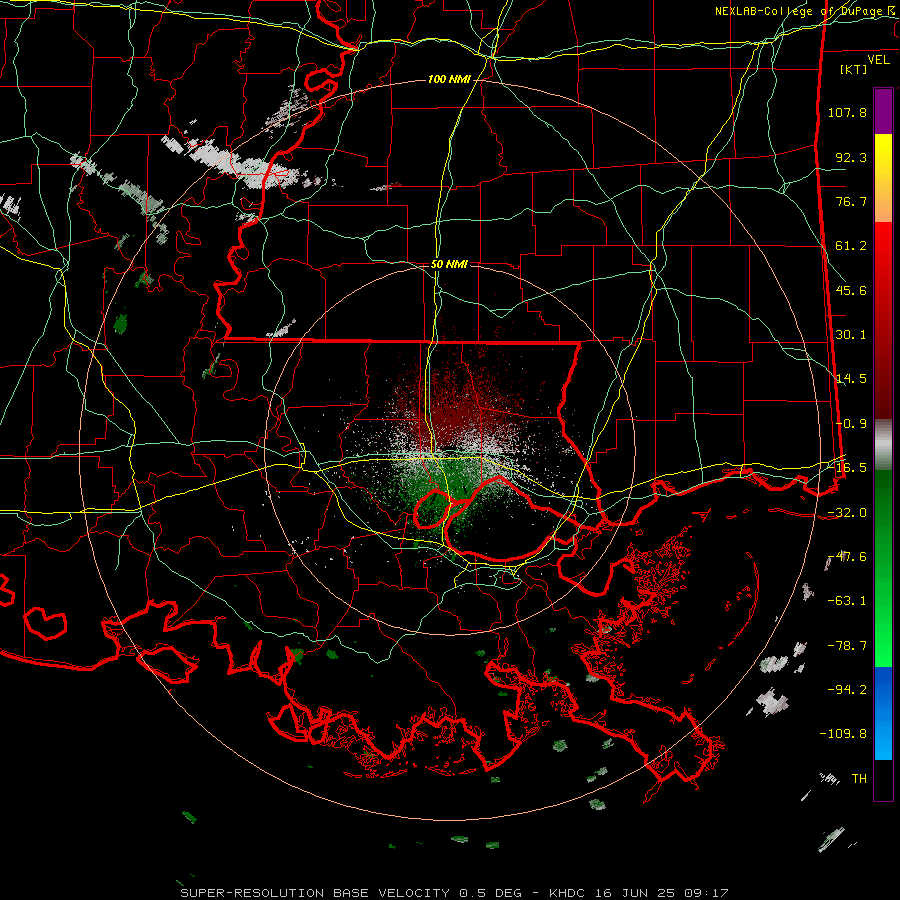
Task: Select the VEL legend title
Action: [x=878, y=59]
